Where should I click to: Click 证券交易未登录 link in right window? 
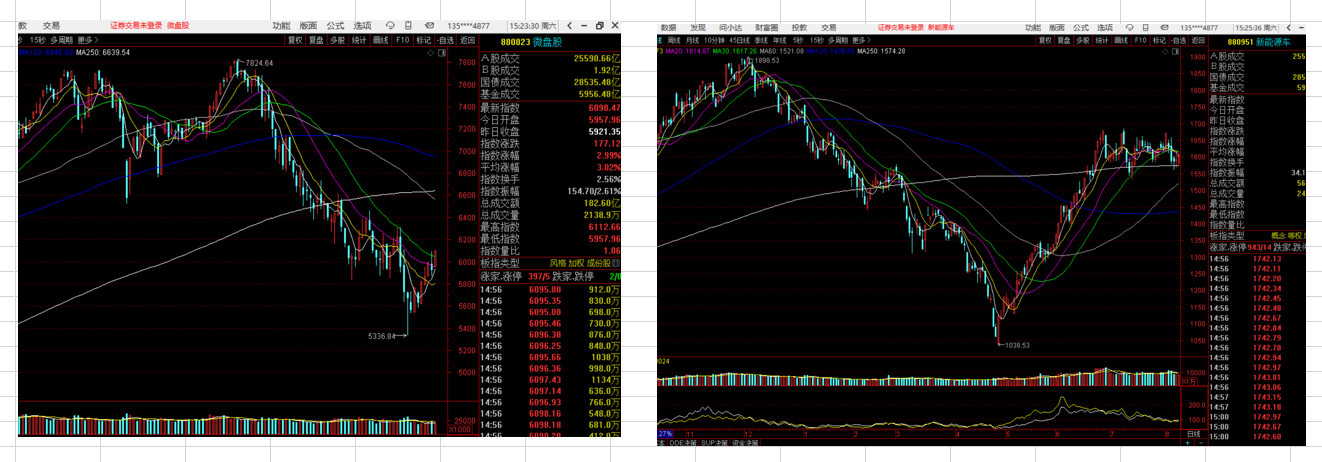(x=901, y=28)
